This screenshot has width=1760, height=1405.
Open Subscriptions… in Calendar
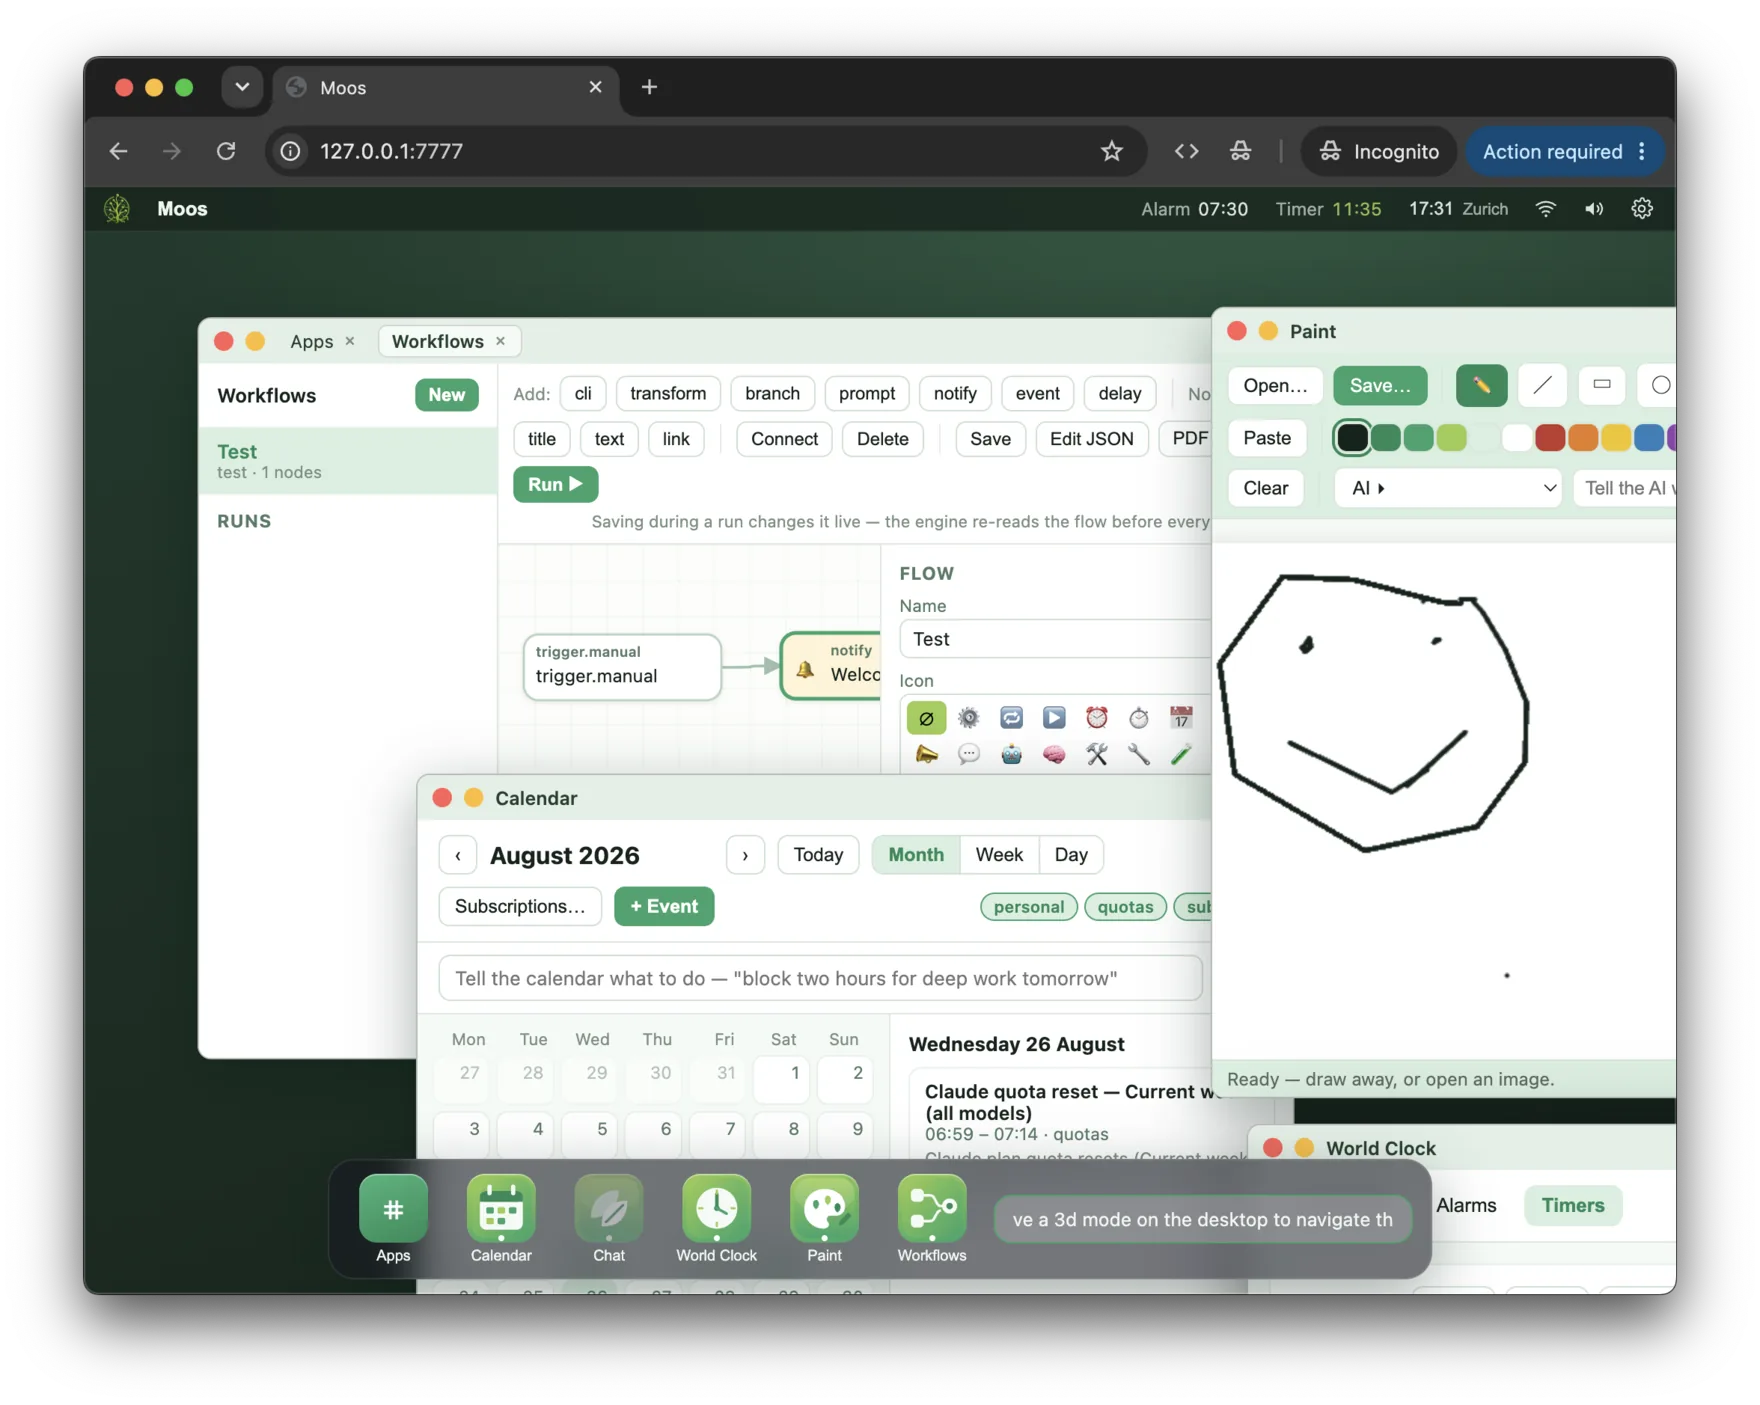pos(520,906)
